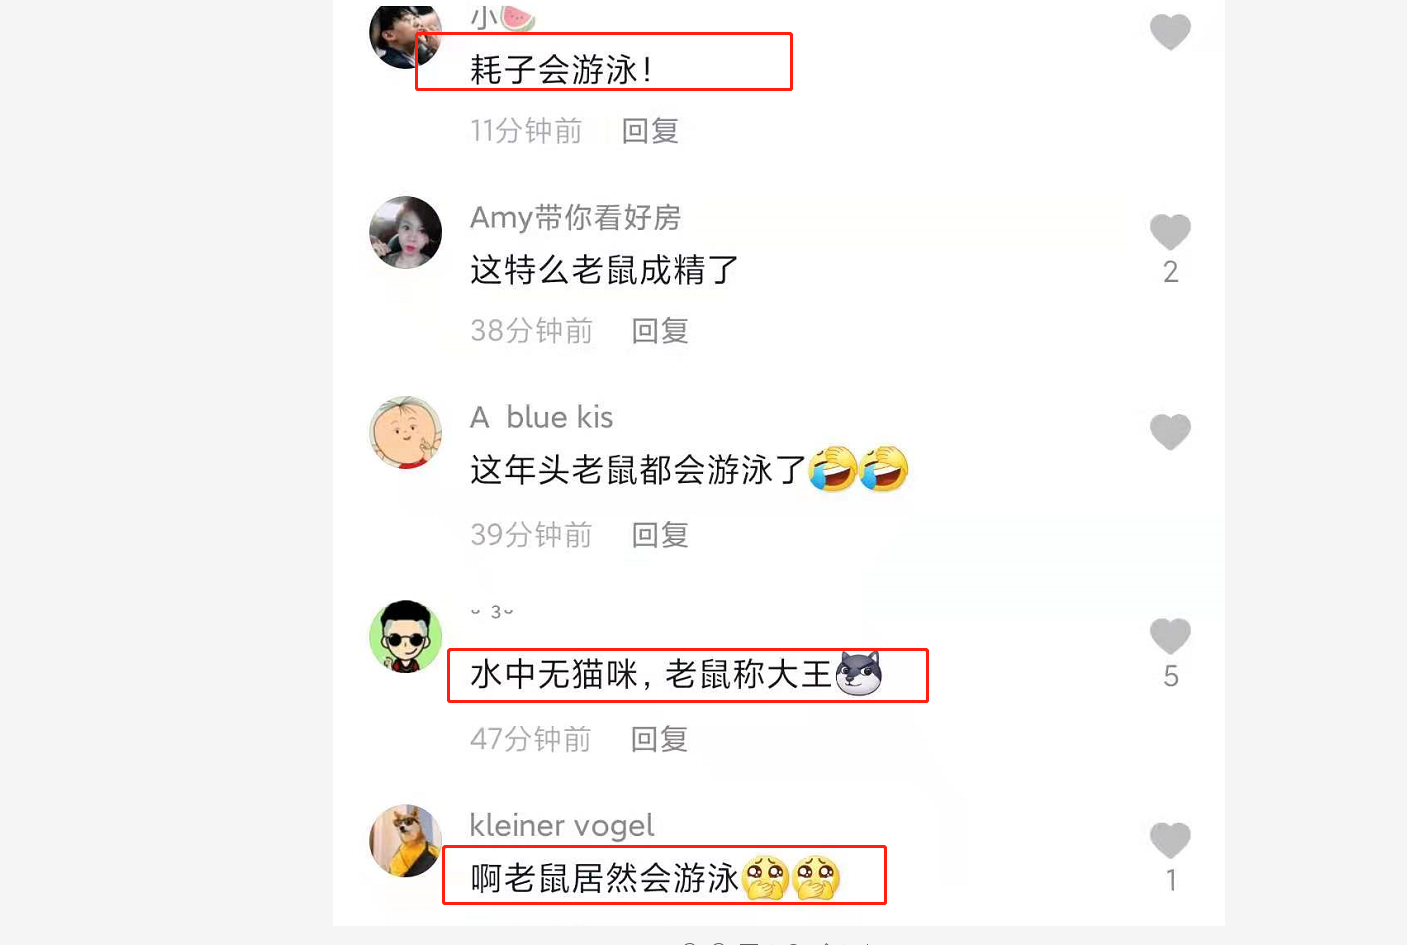Like kleiner vogel's comment heart
The height and width of the screenshot is (945, 1407).
pos(1170,840)
